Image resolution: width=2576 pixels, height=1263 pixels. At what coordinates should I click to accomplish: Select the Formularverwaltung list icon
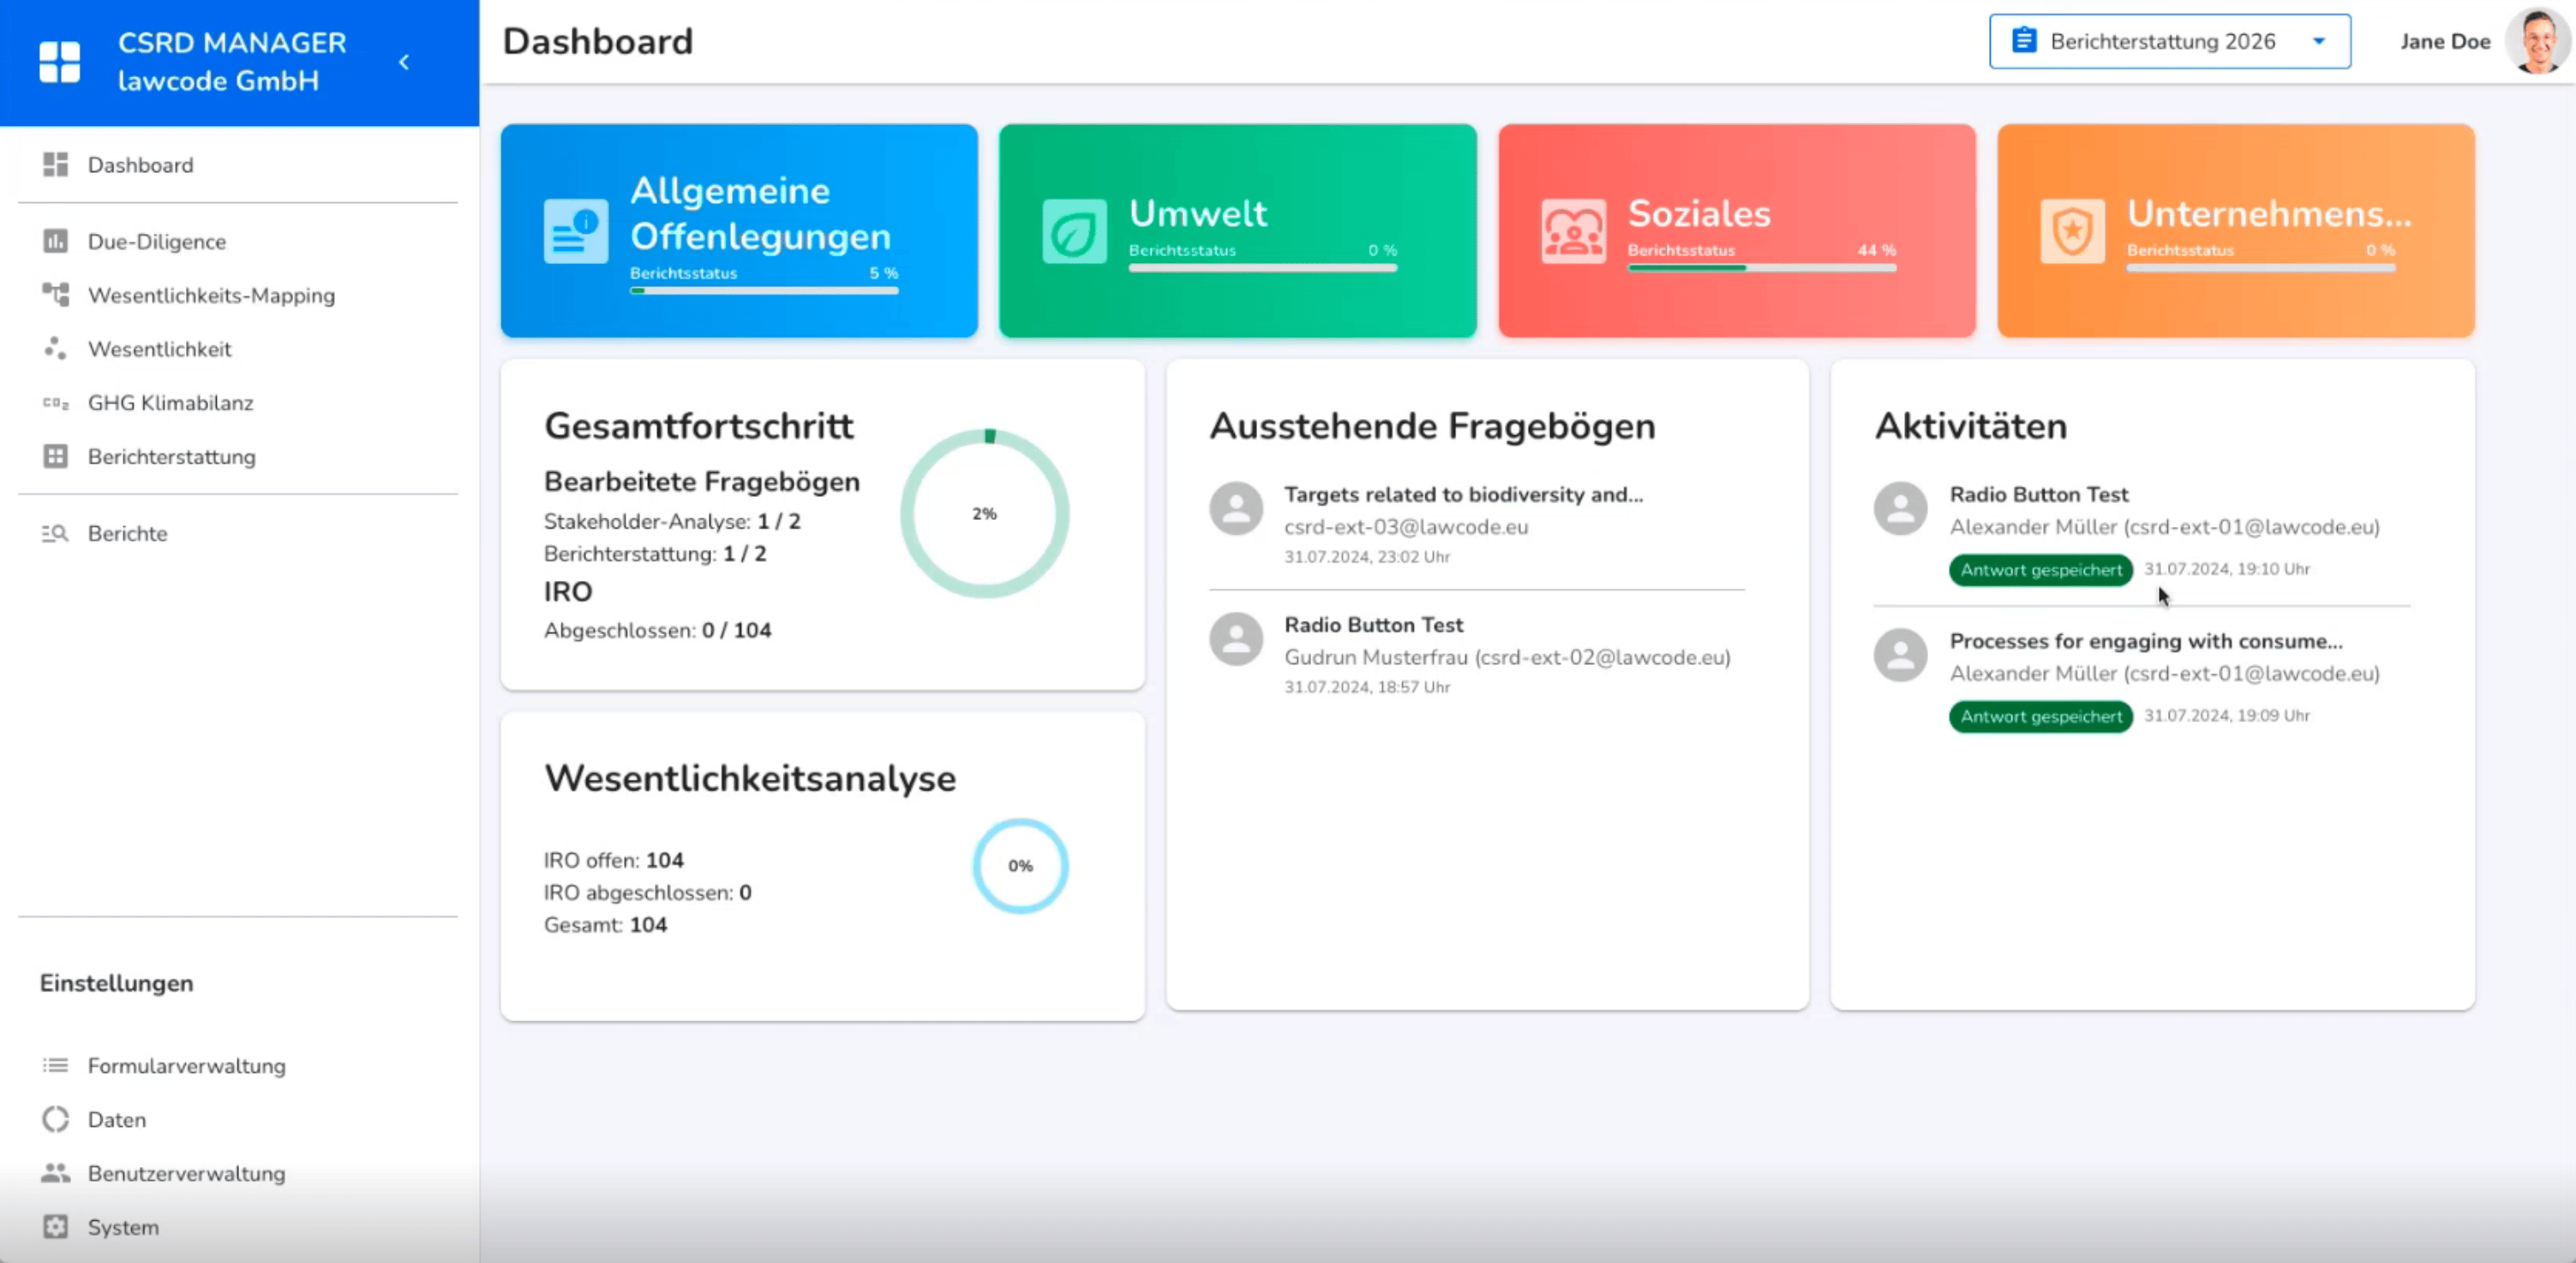[55, 1066]
